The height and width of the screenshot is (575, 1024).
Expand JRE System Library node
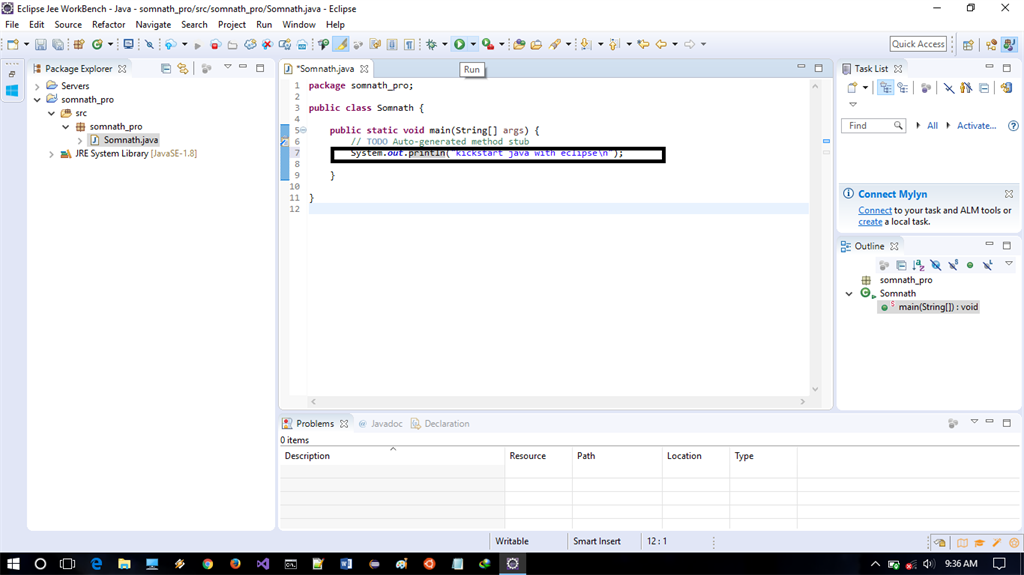click(x=52, y=154)
